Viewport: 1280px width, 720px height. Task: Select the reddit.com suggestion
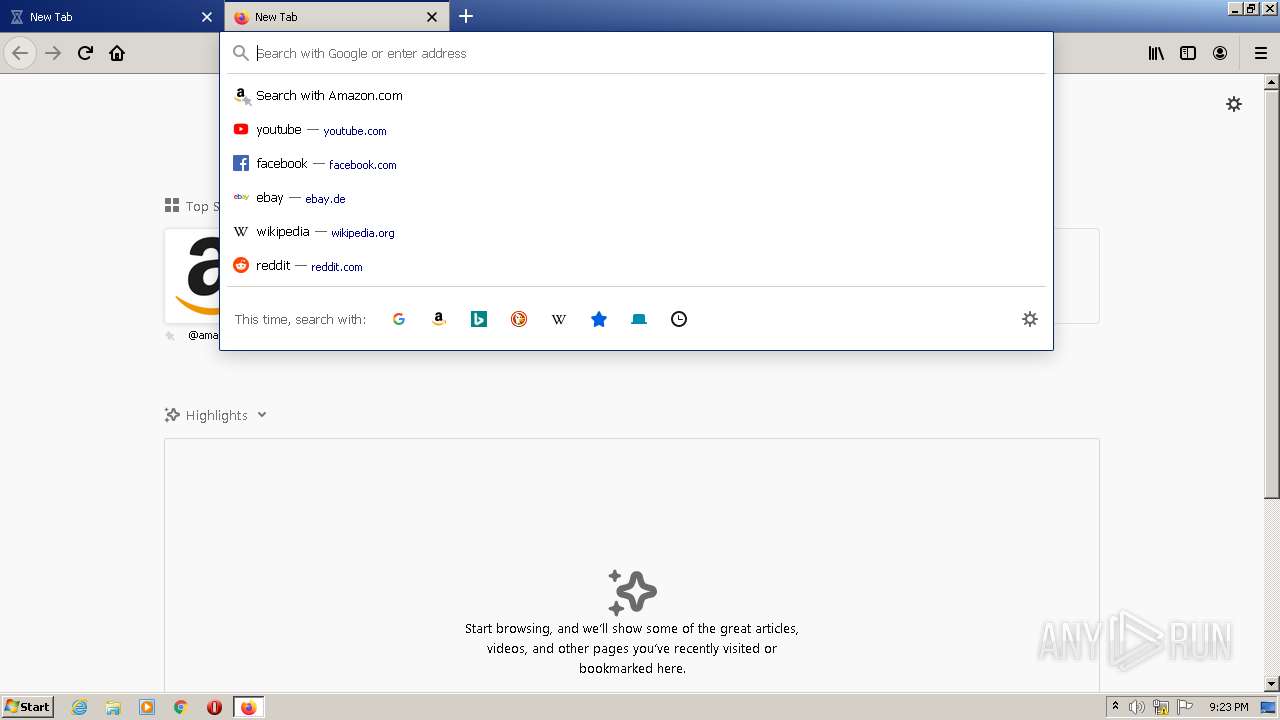637,266
